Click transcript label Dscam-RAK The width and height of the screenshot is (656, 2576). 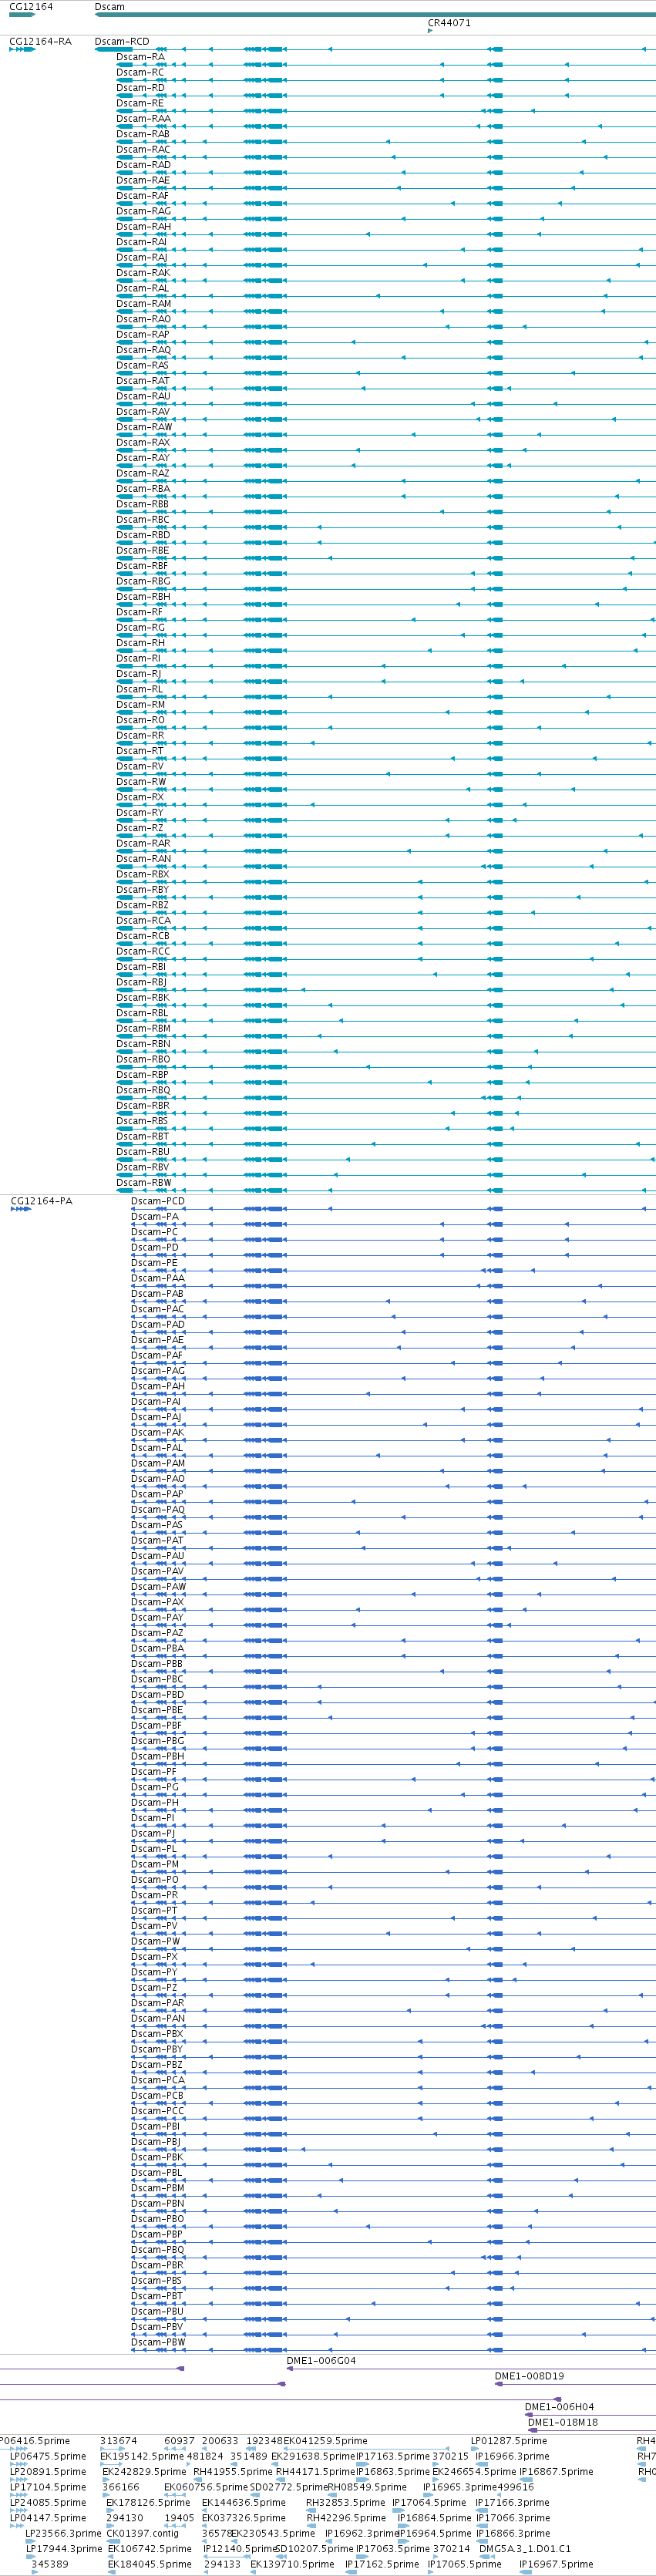(143, 273)
